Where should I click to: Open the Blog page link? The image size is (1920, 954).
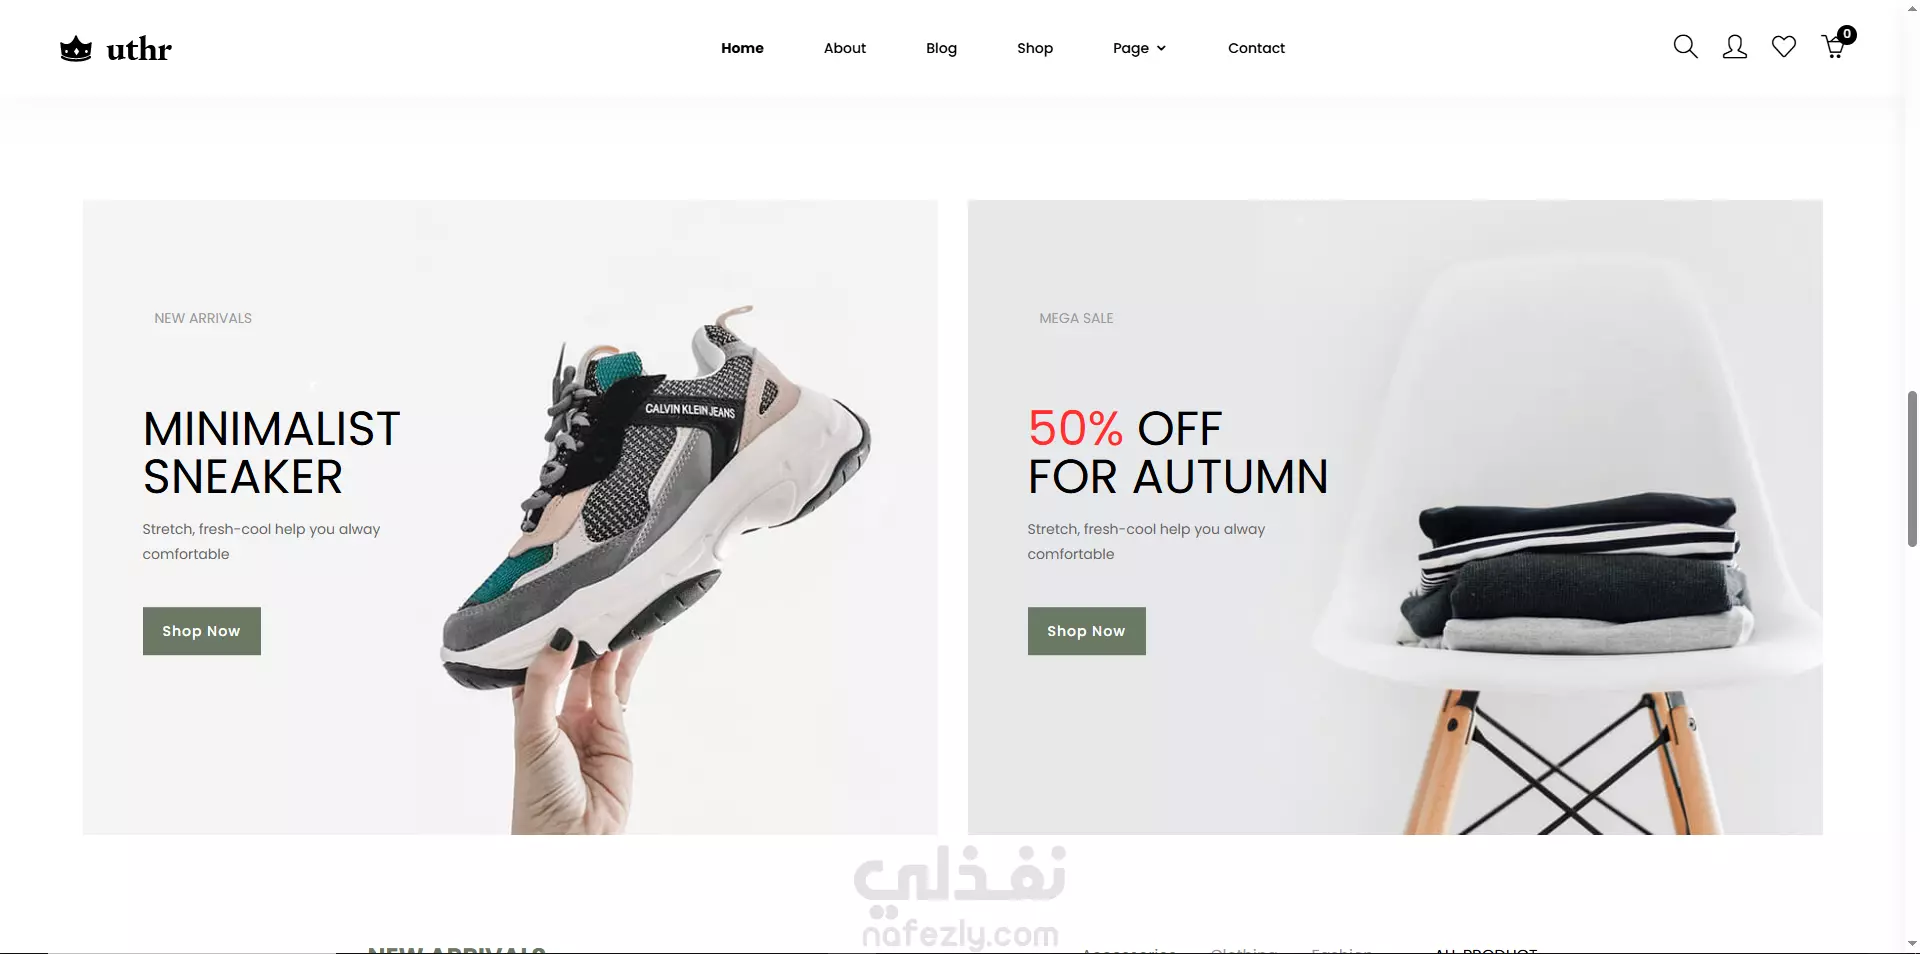941,48
